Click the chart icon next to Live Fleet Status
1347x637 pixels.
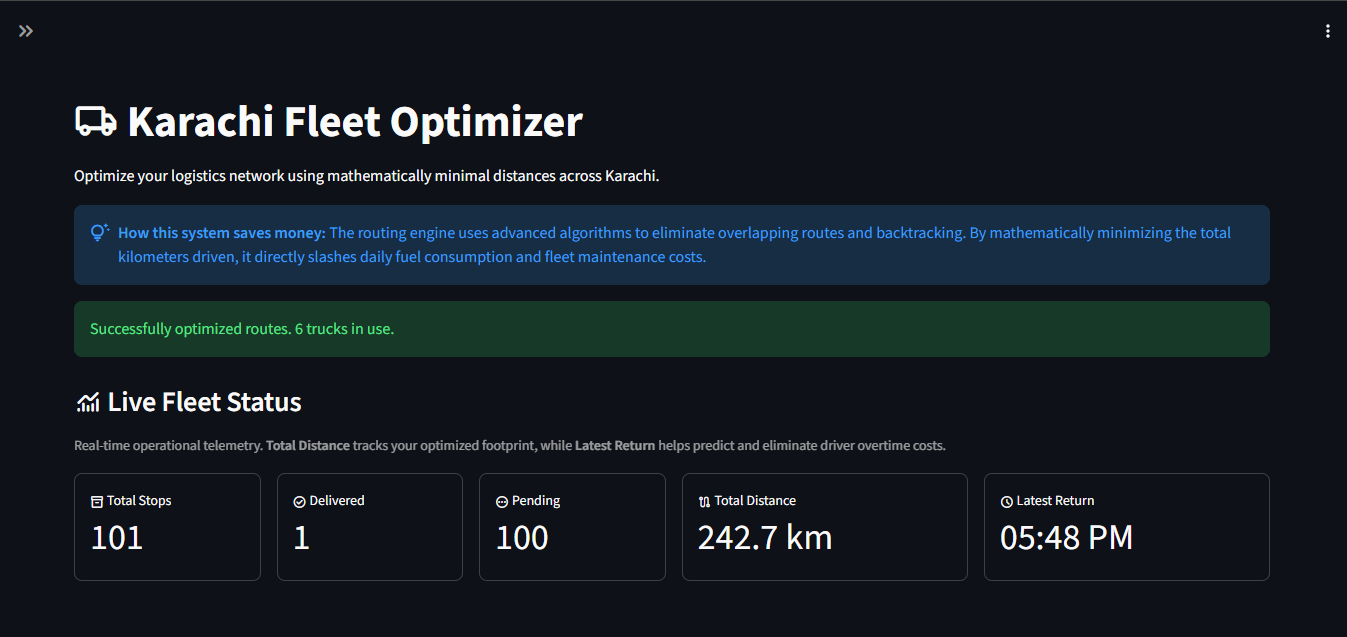click(x=88, y=403)
